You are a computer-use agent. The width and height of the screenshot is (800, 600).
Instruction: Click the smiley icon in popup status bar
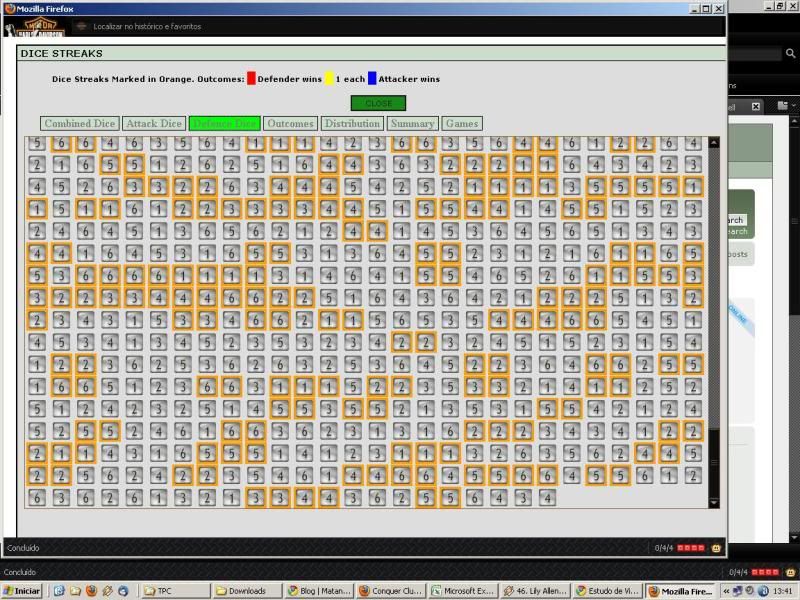(716, 548)
